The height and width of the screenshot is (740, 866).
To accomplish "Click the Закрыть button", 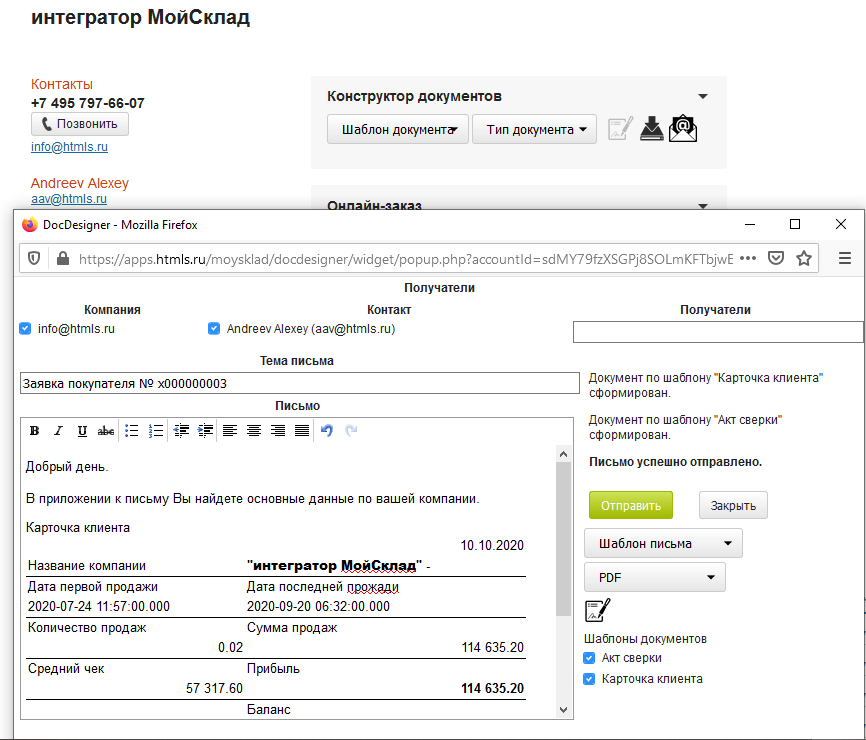I will 733,506.
